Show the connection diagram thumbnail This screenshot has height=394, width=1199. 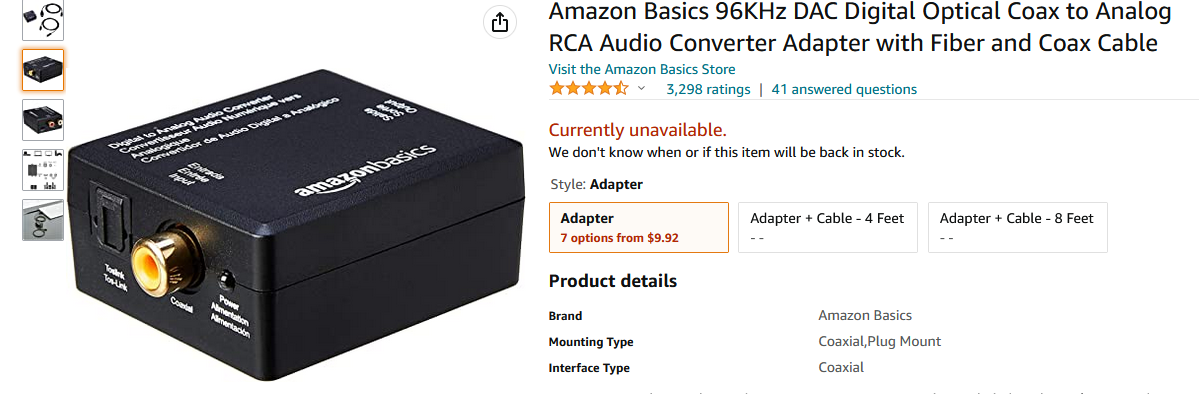coord(43,170)
